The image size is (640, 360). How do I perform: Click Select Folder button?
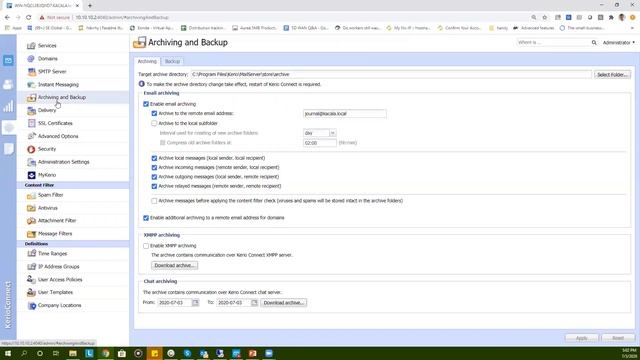[x=612, y=75]
